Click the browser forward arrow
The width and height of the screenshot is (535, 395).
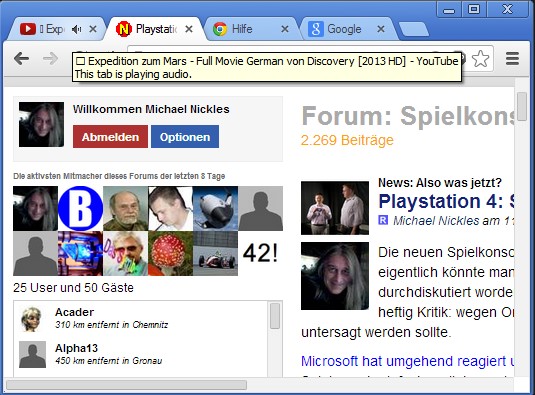(x=50, y=59)
